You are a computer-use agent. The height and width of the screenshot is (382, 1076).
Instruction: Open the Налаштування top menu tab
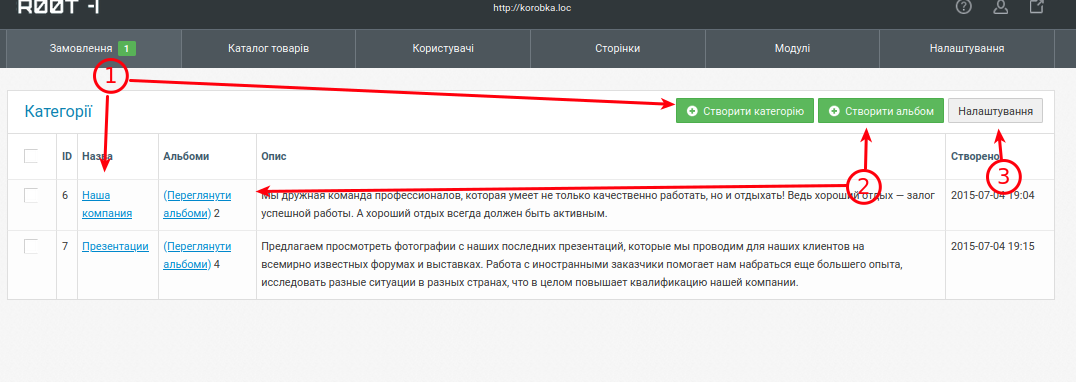tap(967, 49)
